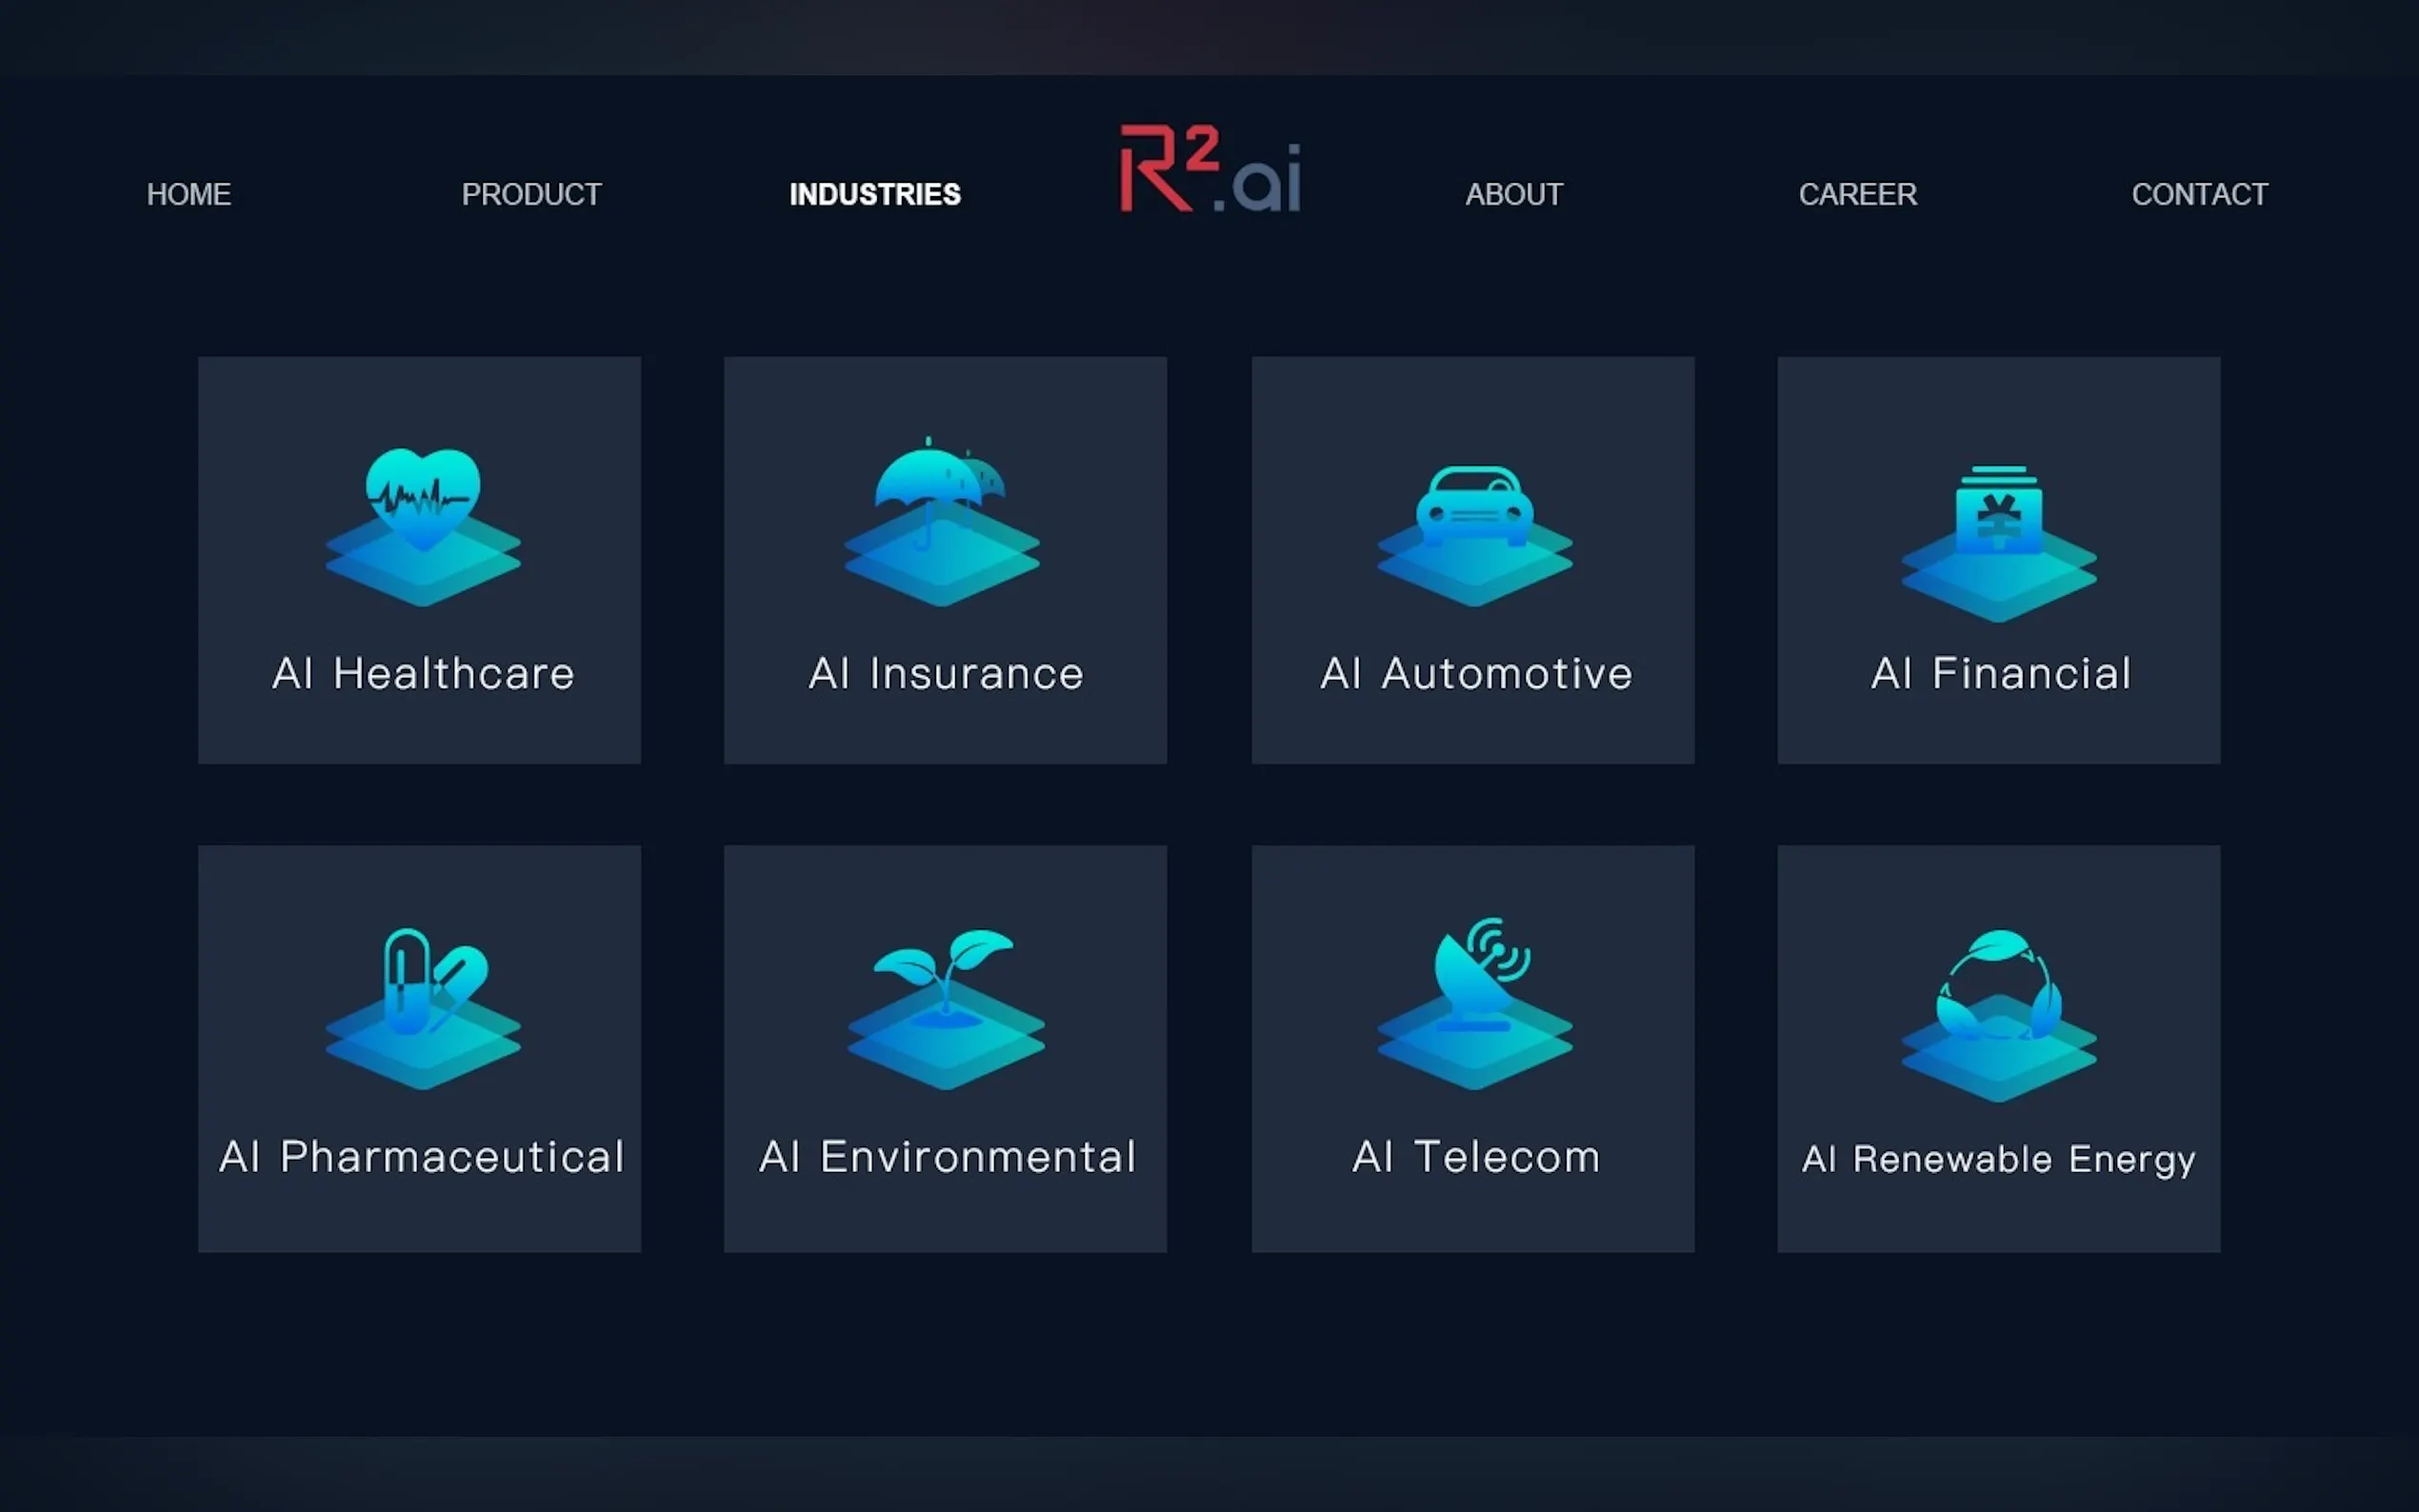Open the CONTACT navigation link
Screen dimensions: 2419x1512
[x=2199, y=194]
